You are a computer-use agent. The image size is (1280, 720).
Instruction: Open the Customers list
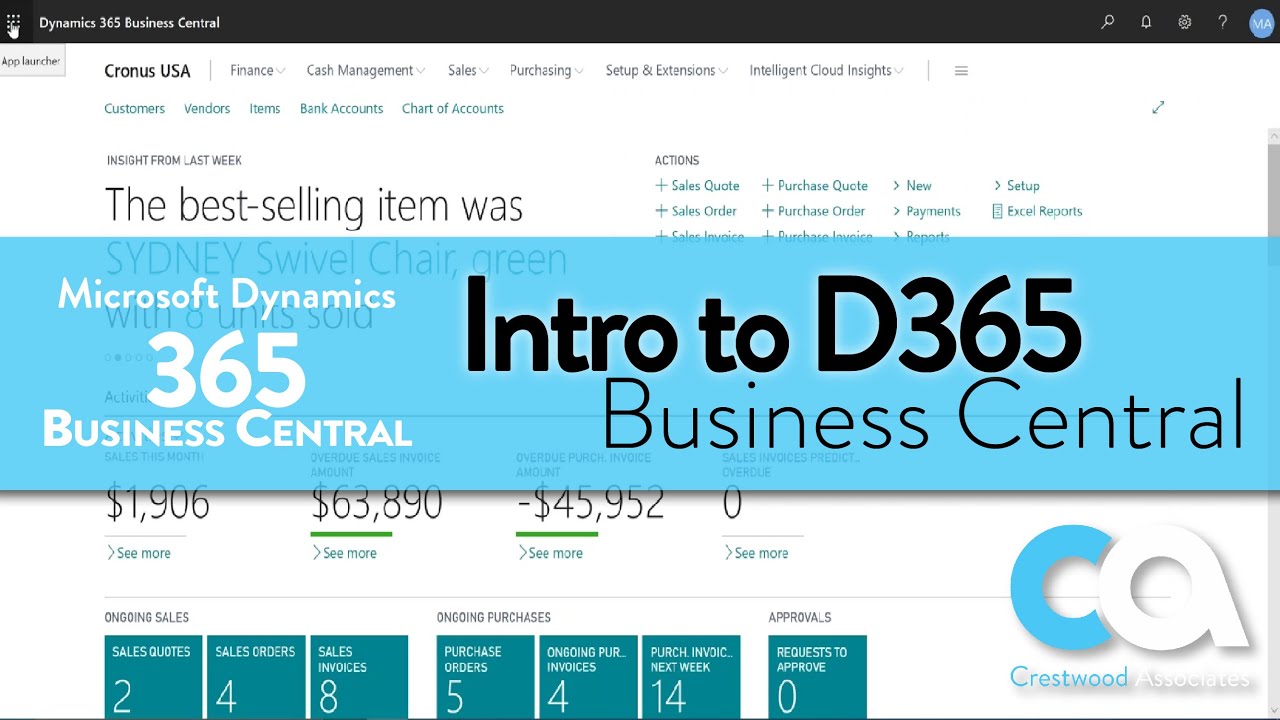click(x=134, y=108)
